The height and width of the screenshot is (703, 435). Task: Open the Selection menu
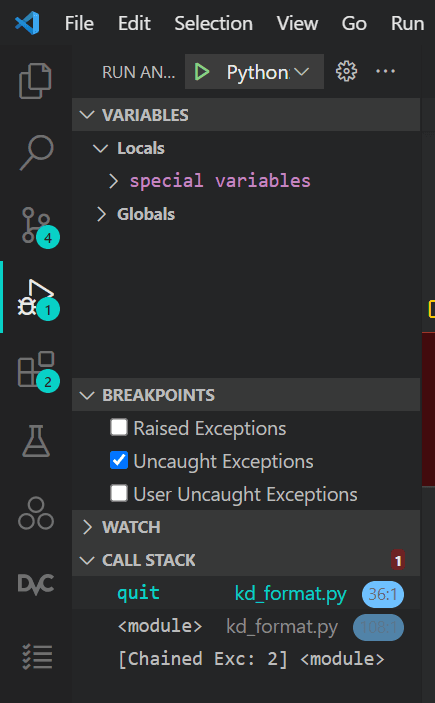[213, 23]
